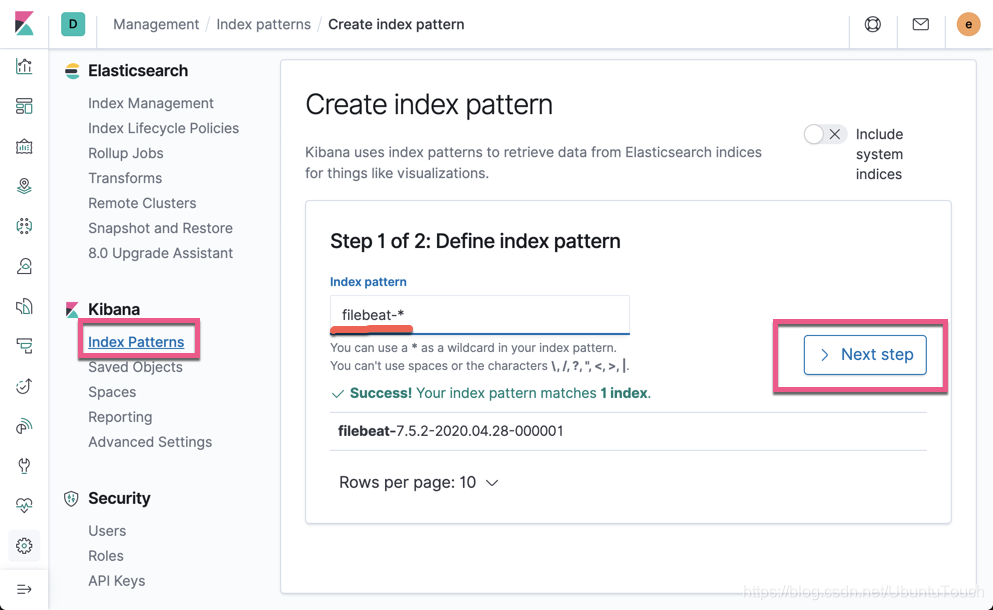
Task: Open API Keys under Security
Action: coord(117,581)
